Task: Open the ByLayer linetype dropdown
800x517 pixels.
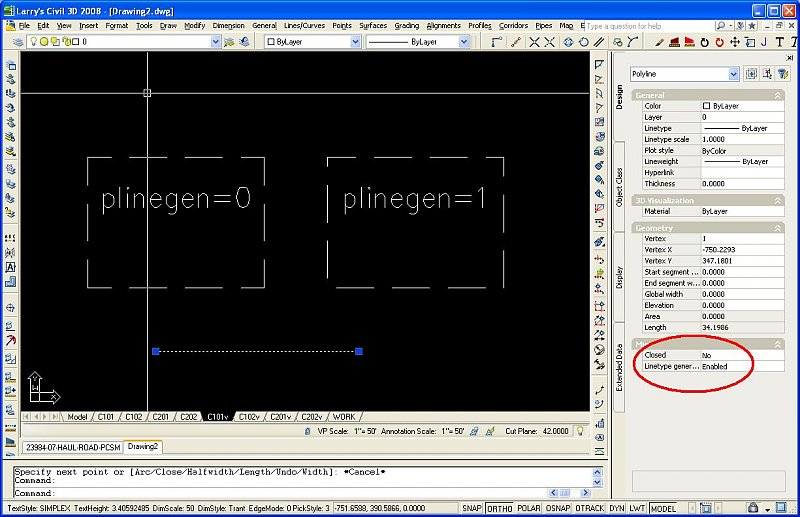Action: point(463,42)
